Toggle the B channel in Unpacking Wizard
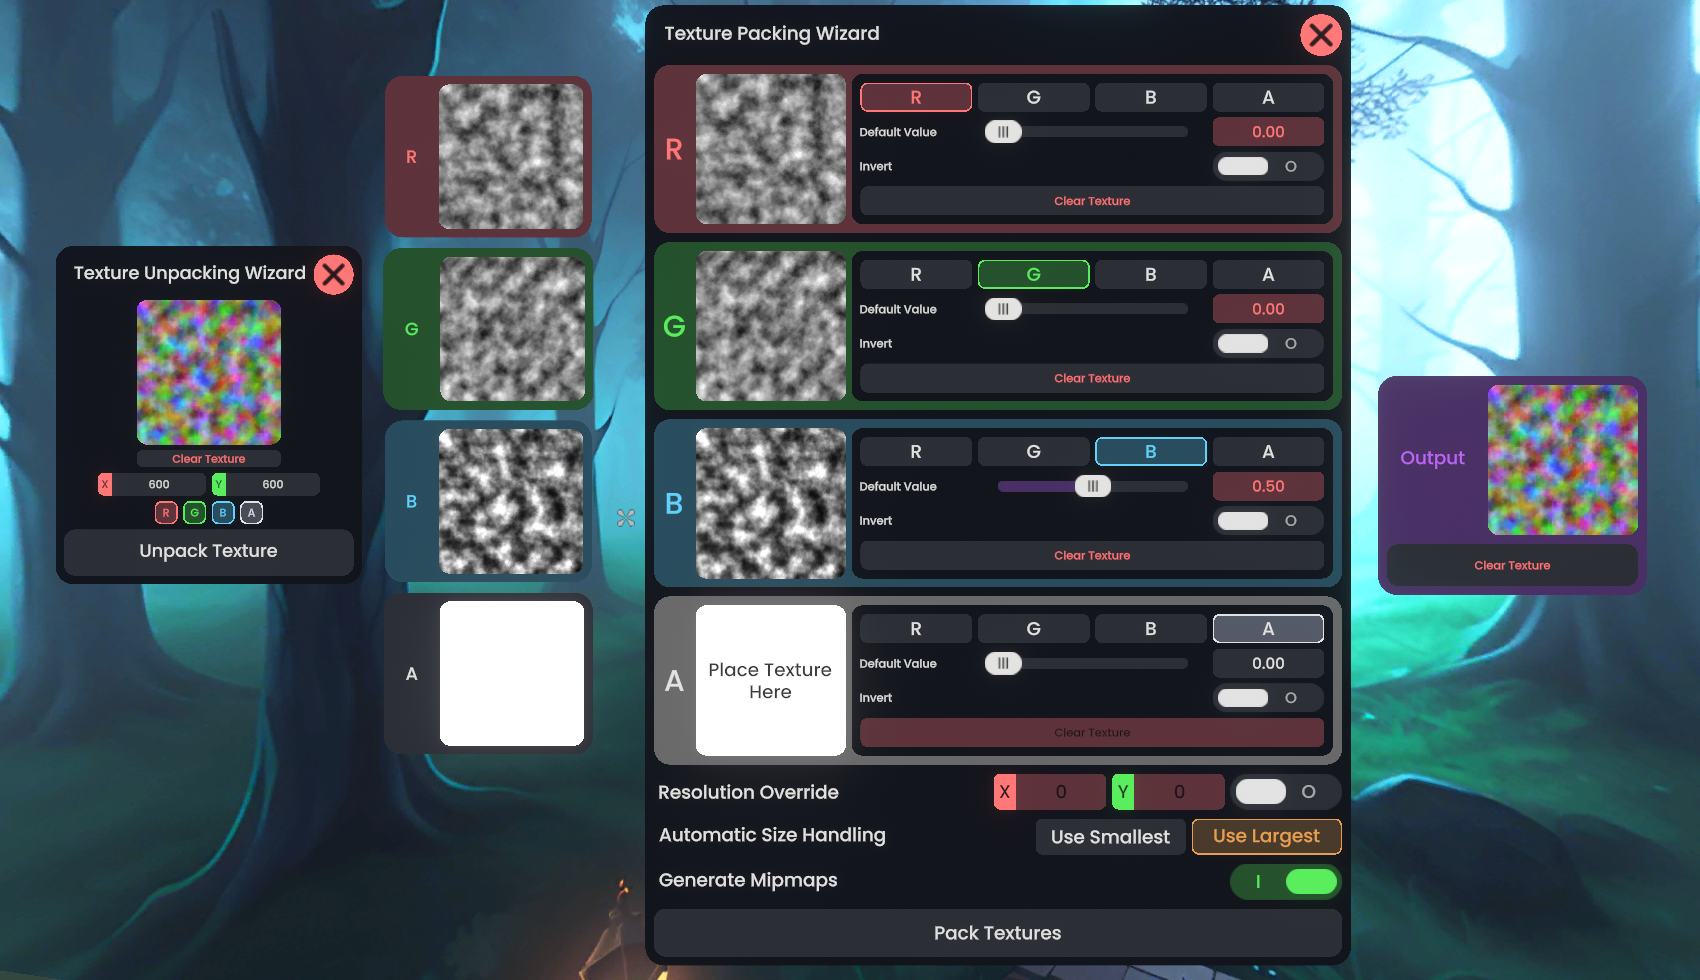Screen dimensions: 1700x980 [223, 513]
